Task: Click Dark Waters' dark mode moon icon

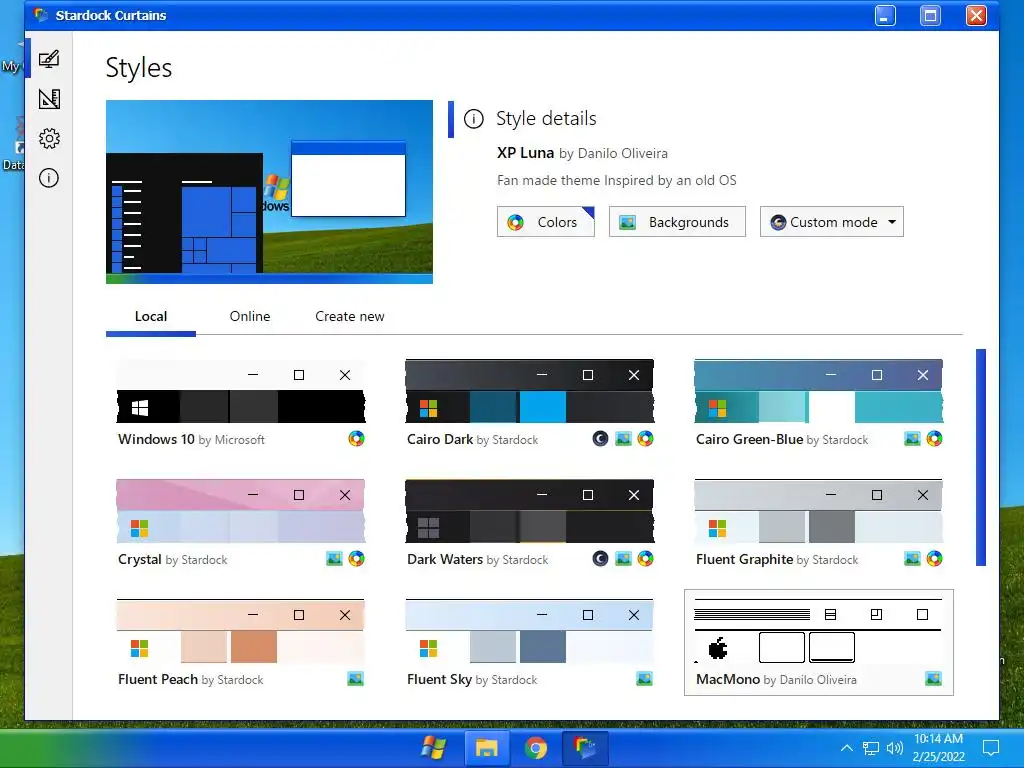Action: (600, 559)
